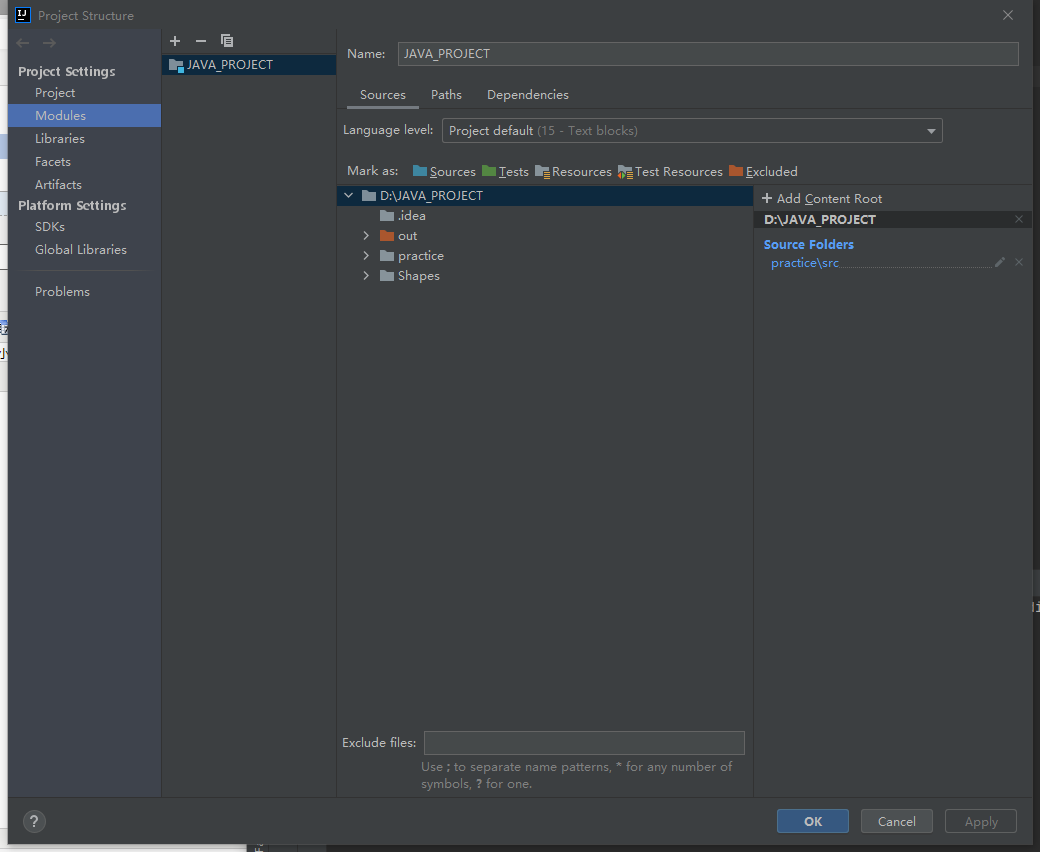Screen dimensions: 1040x852
Task: Add a new module with plus icon
Action: (x=175, y=41)
